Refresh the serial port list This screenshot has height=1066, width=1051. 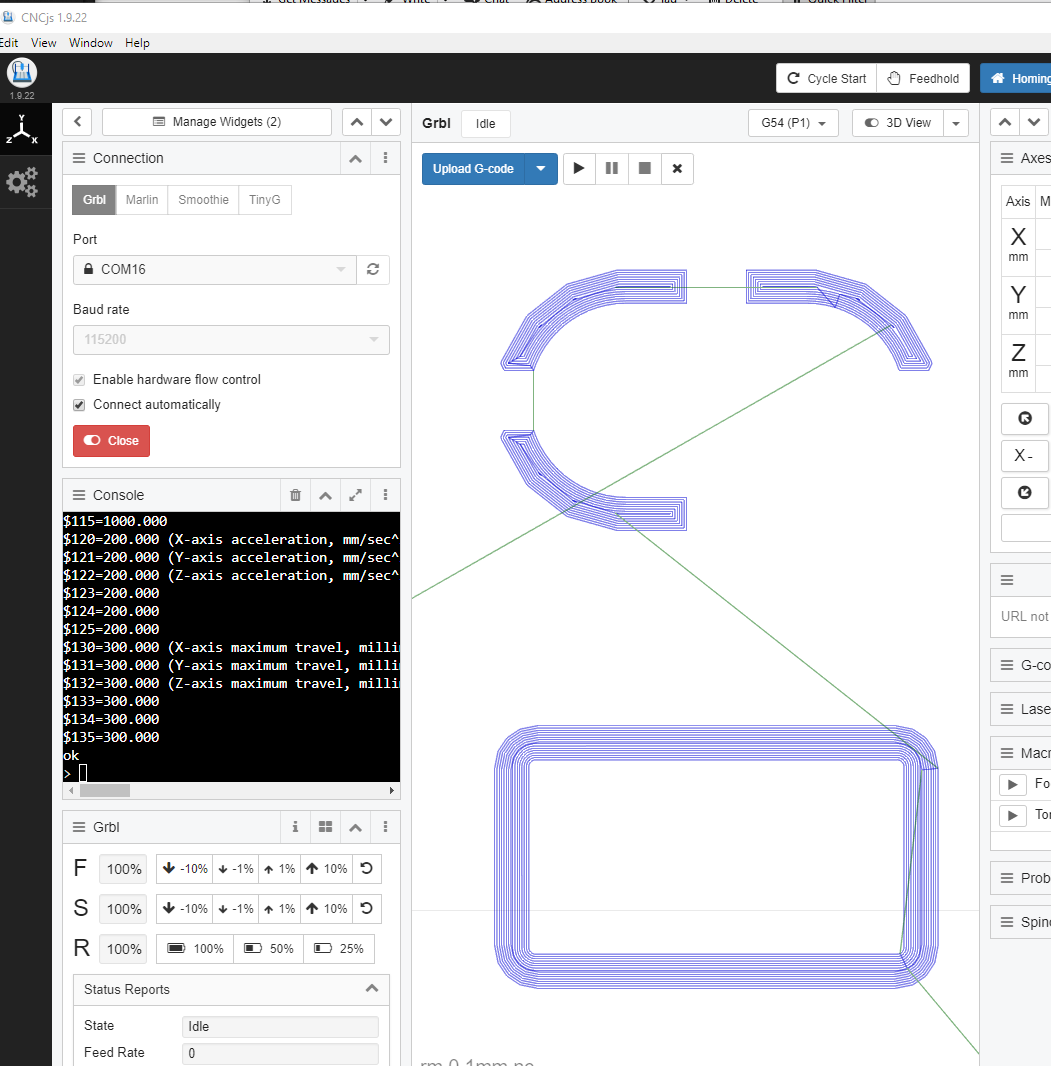373,269
